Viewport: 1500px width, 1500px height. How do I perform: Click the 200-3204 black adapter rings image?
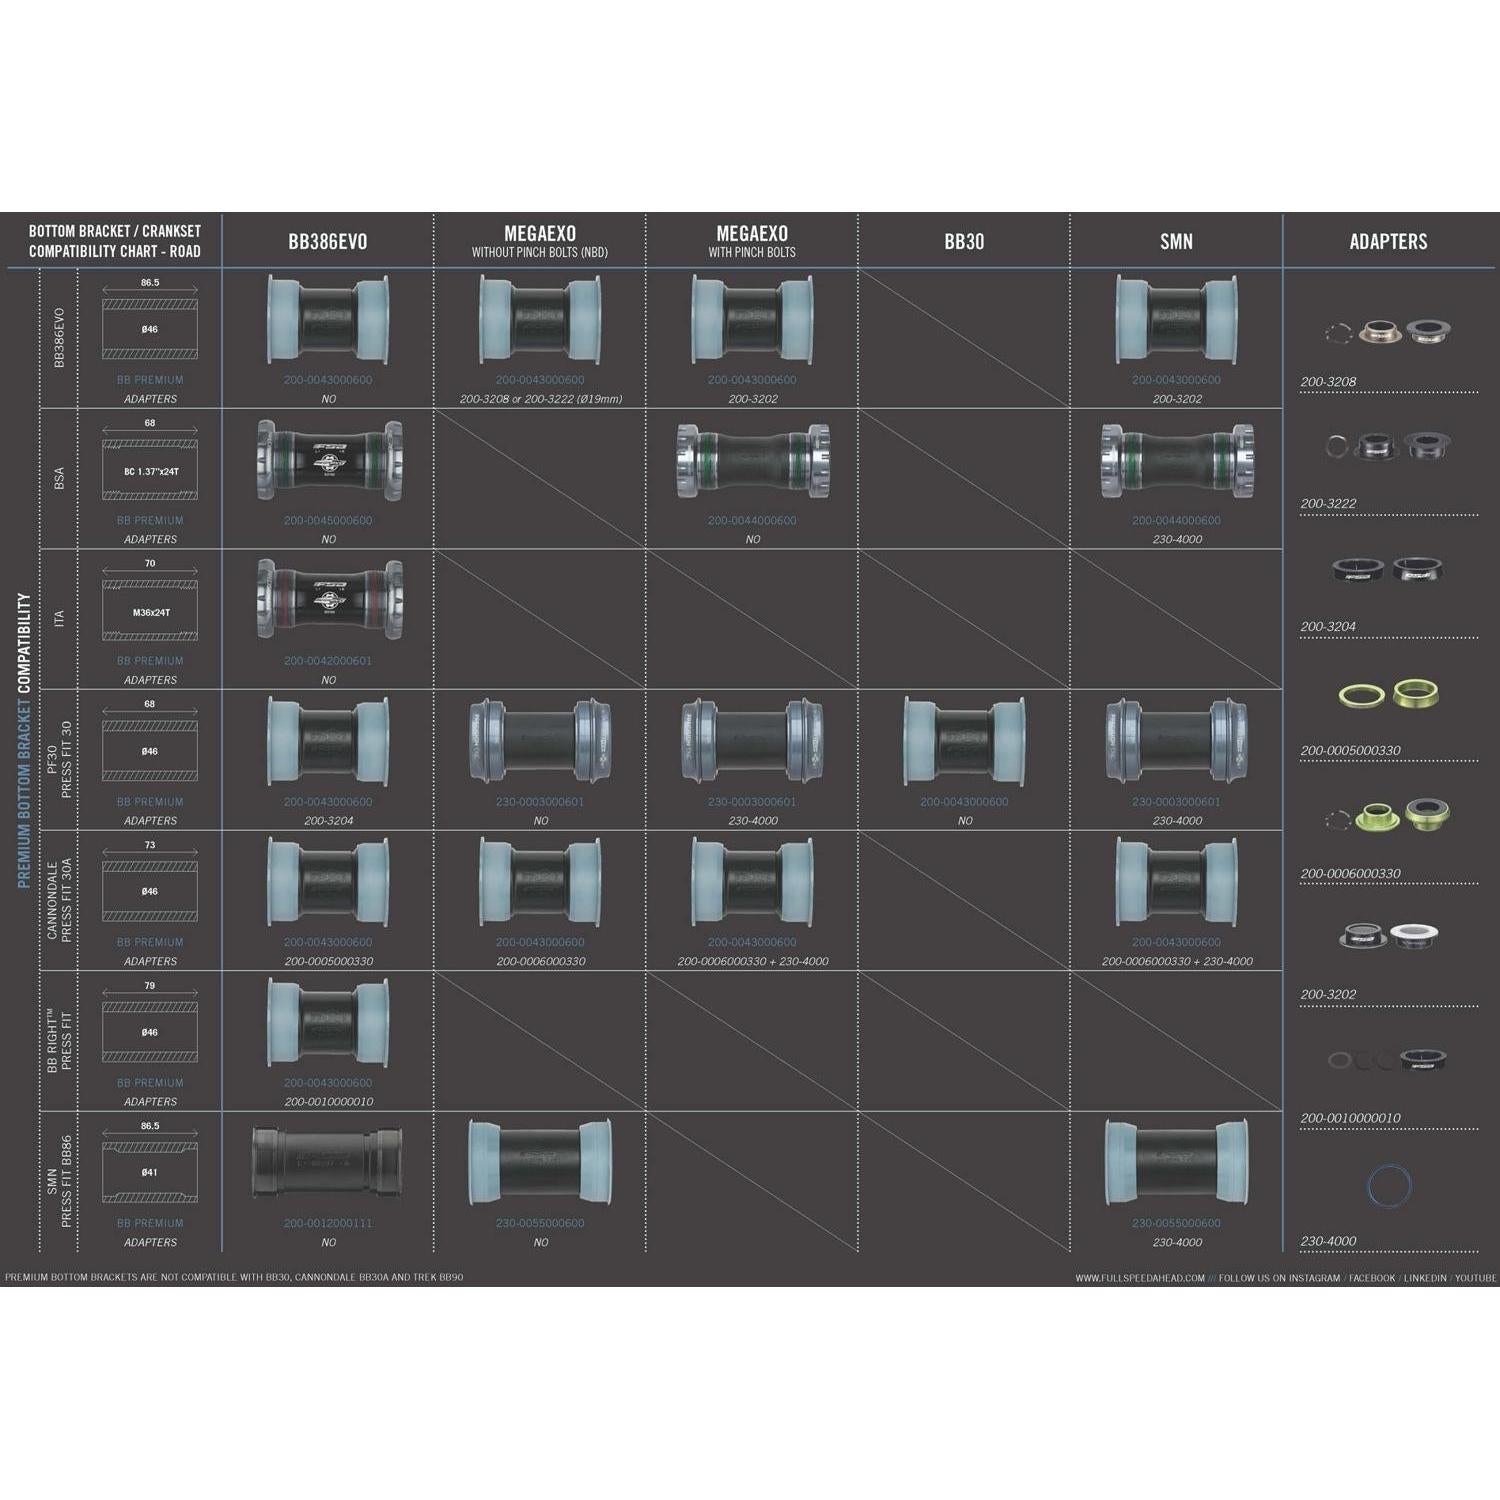click(x=1389, y=570)
